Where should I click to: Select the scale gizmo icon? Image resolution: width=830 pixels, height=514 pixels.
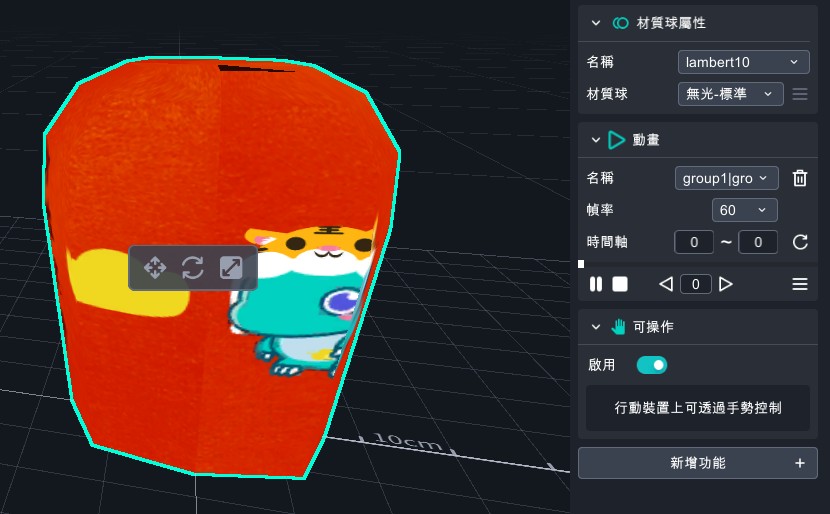231,268
